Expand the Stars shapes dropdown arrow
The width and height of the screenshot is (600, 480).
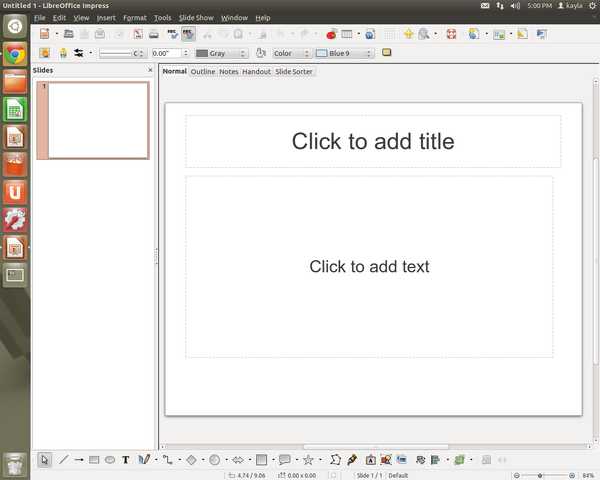(320, 459)
